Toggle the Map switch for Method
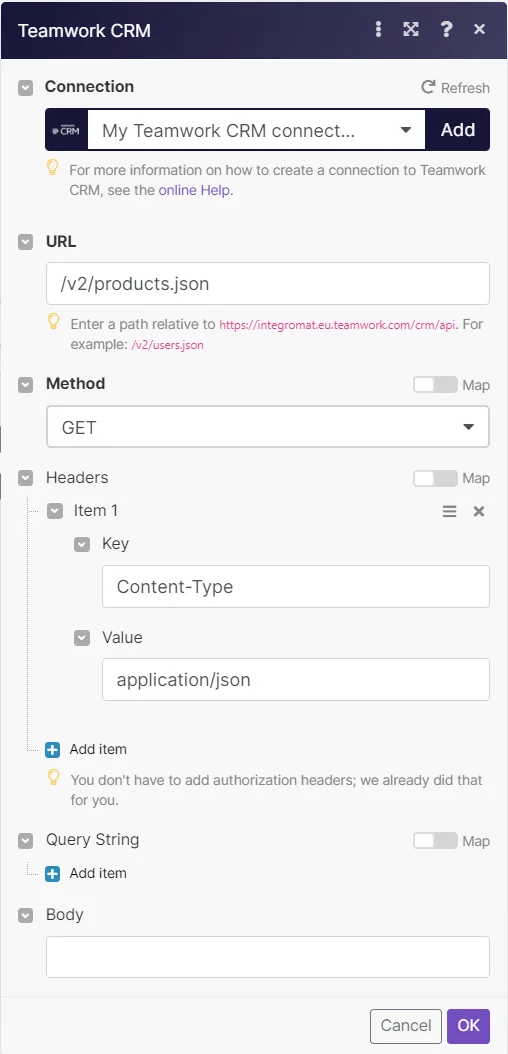Screen dimensions: 508x1054 coord(435,385)
